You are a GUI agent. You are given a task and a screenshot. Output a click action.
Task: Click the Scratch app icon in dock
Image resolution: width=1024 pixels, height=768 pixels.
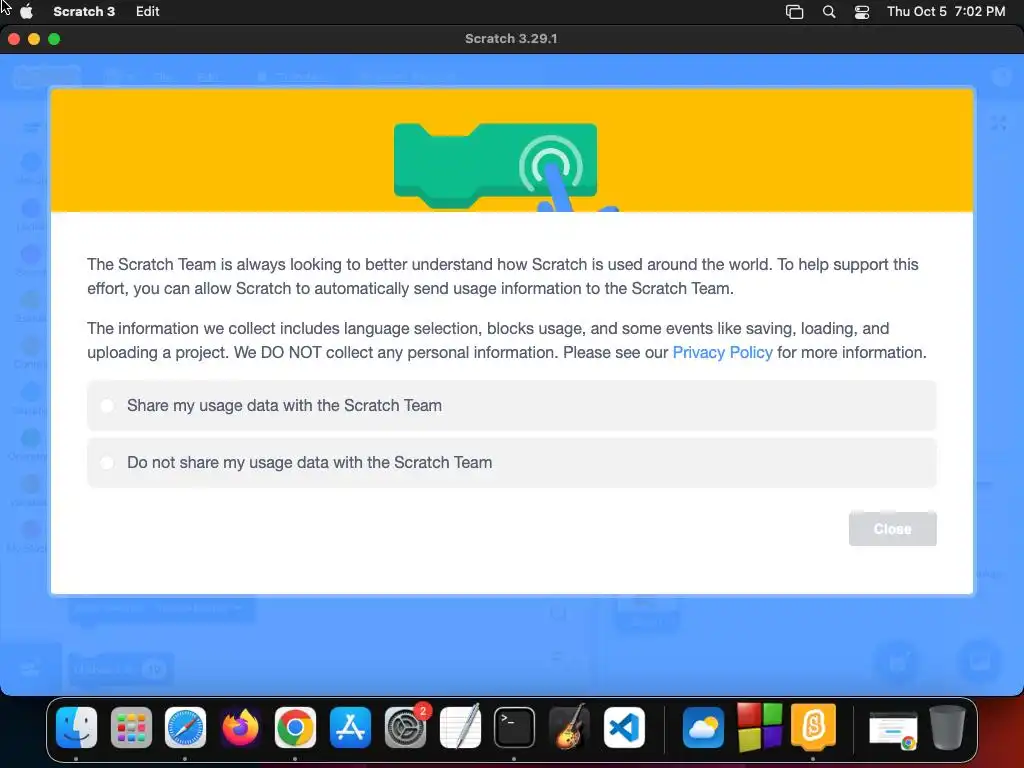point(813,727)
